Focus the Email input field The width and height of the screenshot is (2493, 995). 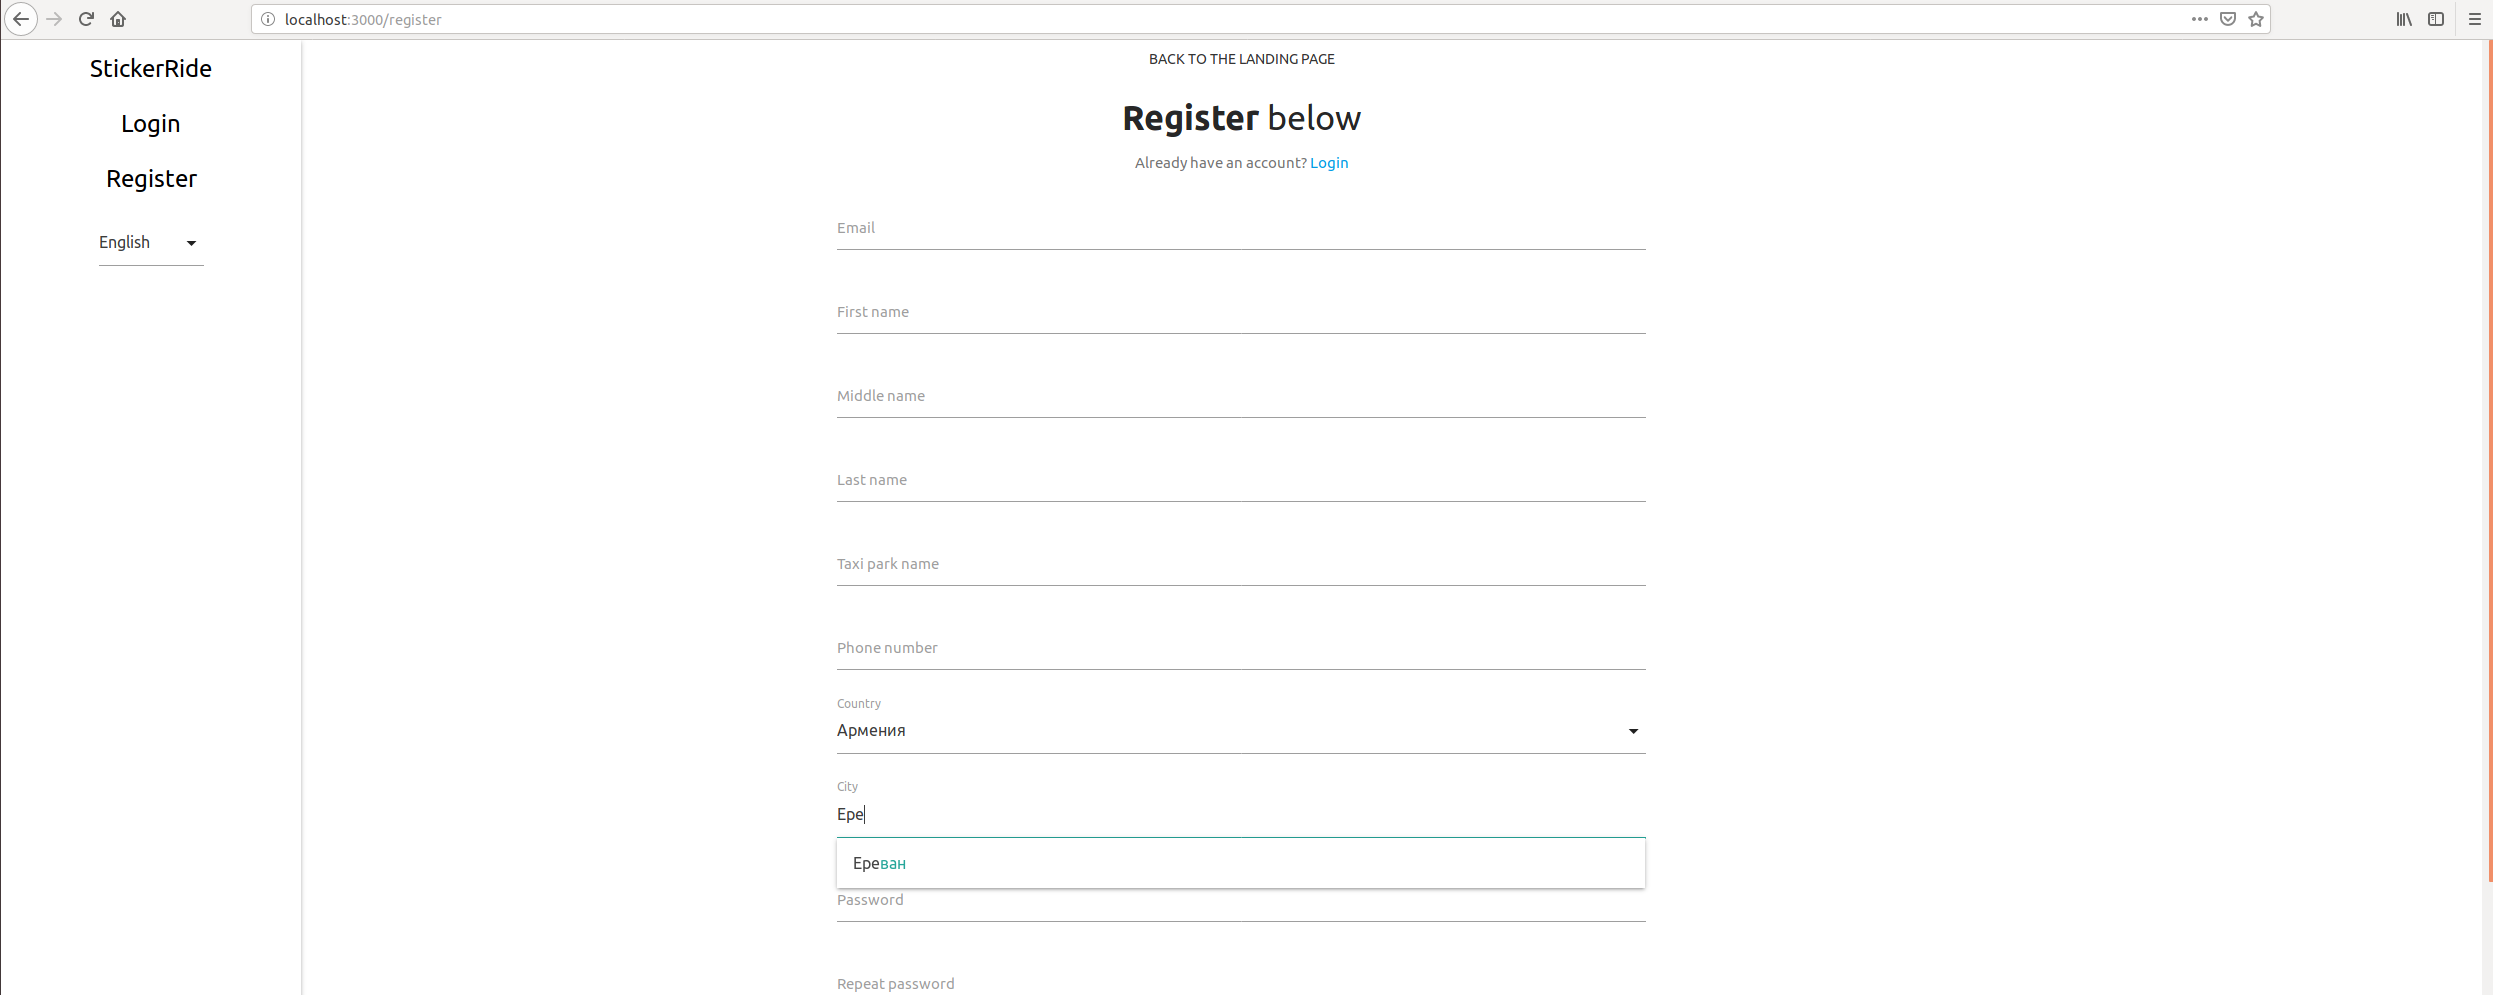(1240, 230)
